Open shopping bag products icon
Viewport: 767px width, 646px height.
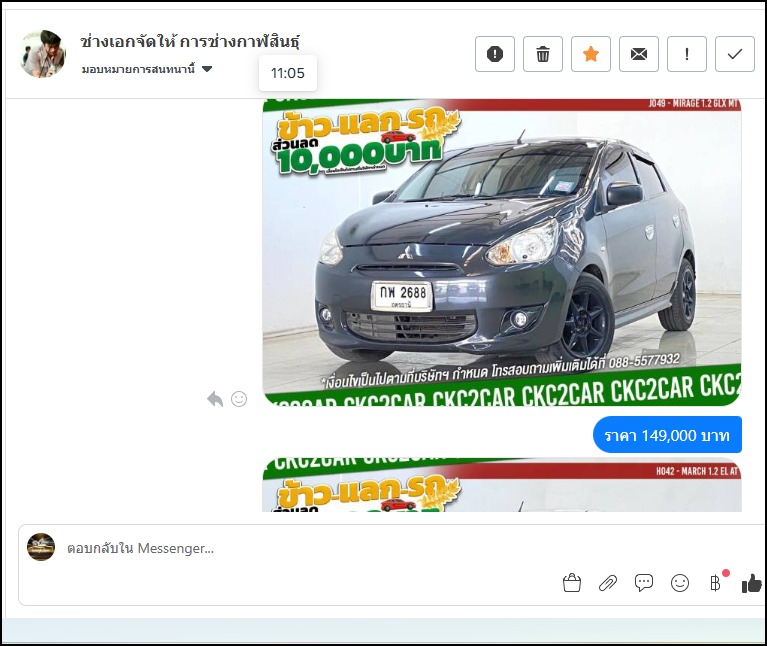tap(572, 582)
